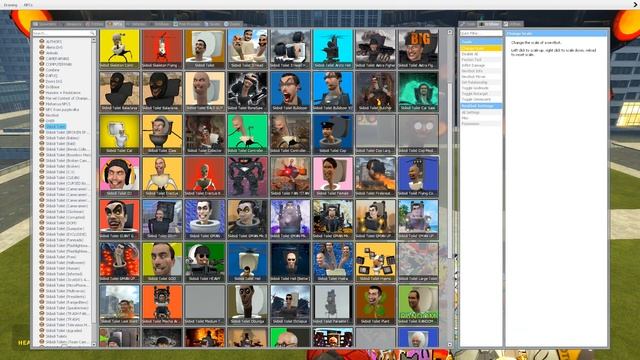Open the NPCs tab in spawn menu

coord(115,24)
